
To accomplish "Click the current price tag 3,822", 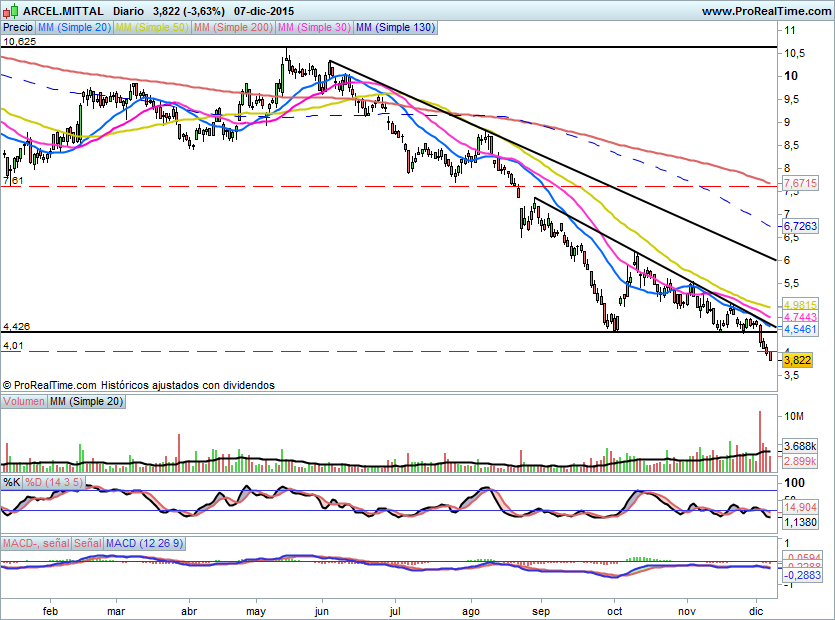I will pos(797,360).
